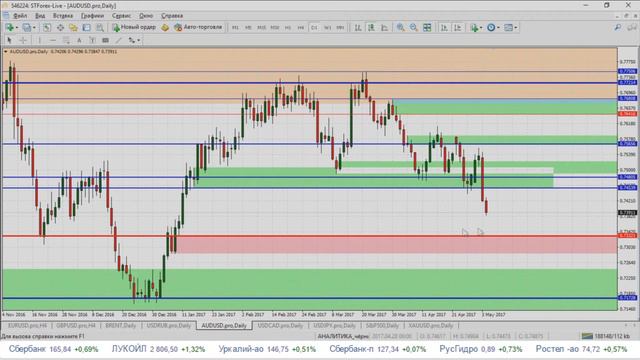Image resolution: width=640 pixels, height=360 pixels.
Task: Switch to the H1 timeframe
Action: (288, 28)
